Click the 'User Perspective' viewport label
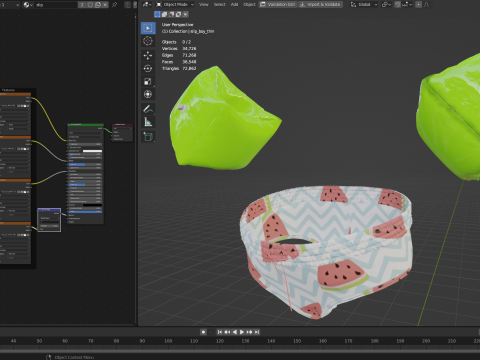 177,25
